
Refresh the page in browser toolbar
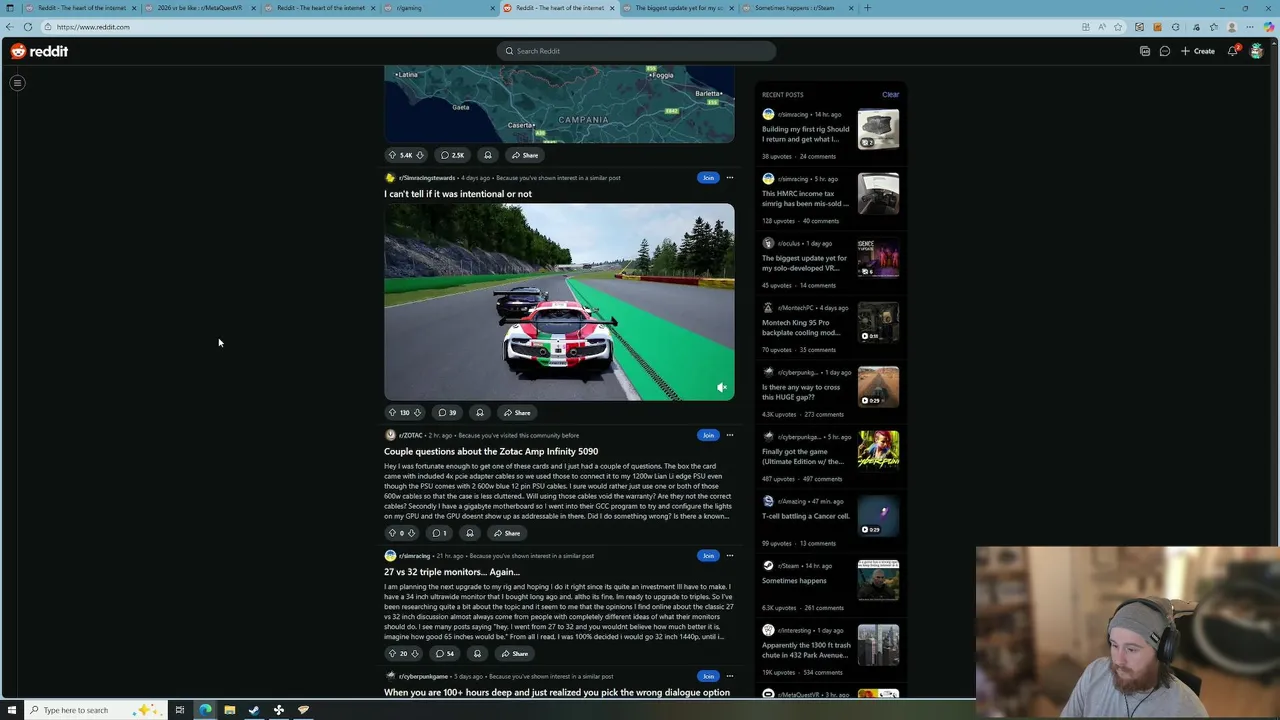click(x=28, y=27)
